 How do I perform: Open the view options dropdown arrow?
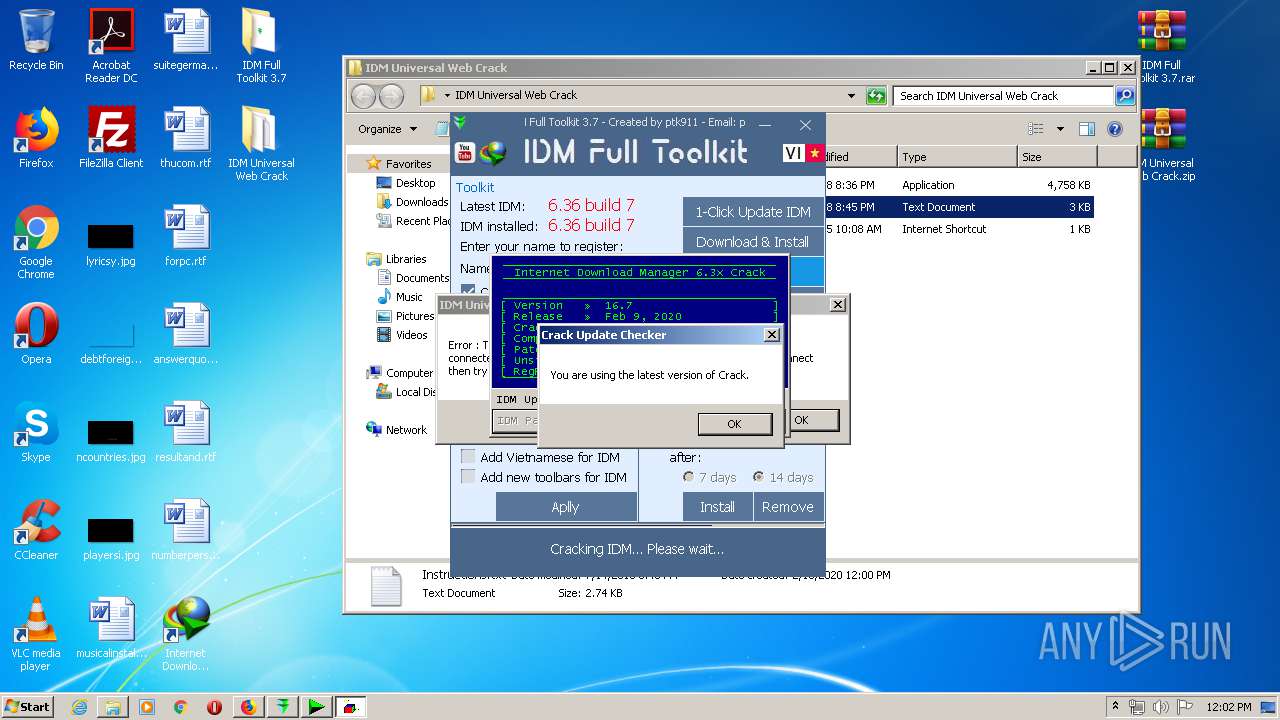click(x=1060, y=129)
